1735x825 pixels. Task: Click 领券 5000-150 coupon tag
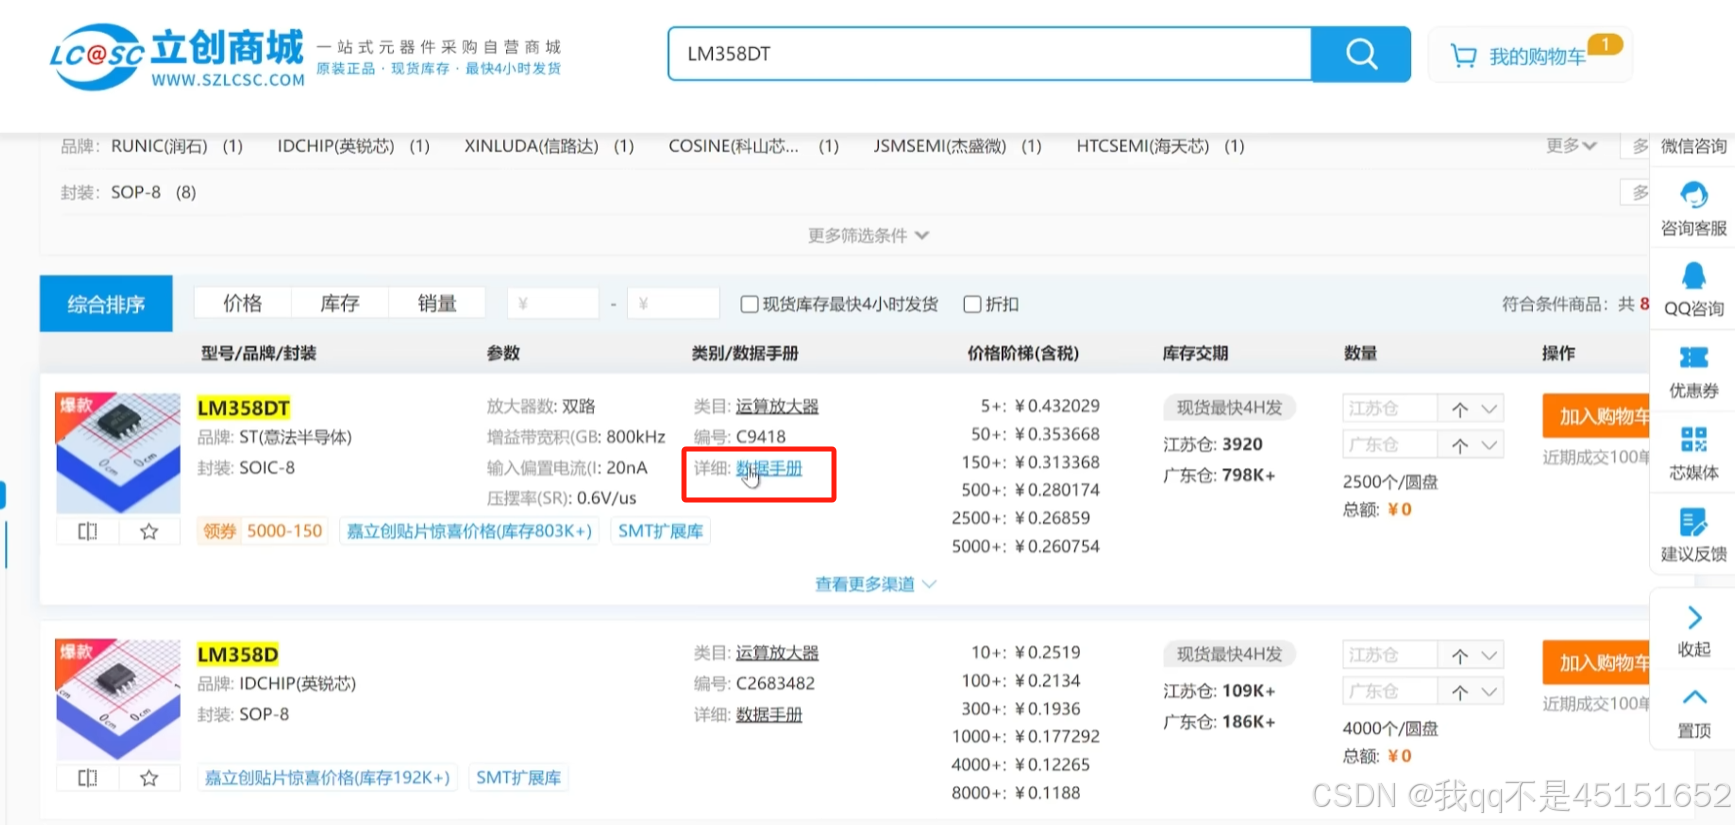[263, 531]
